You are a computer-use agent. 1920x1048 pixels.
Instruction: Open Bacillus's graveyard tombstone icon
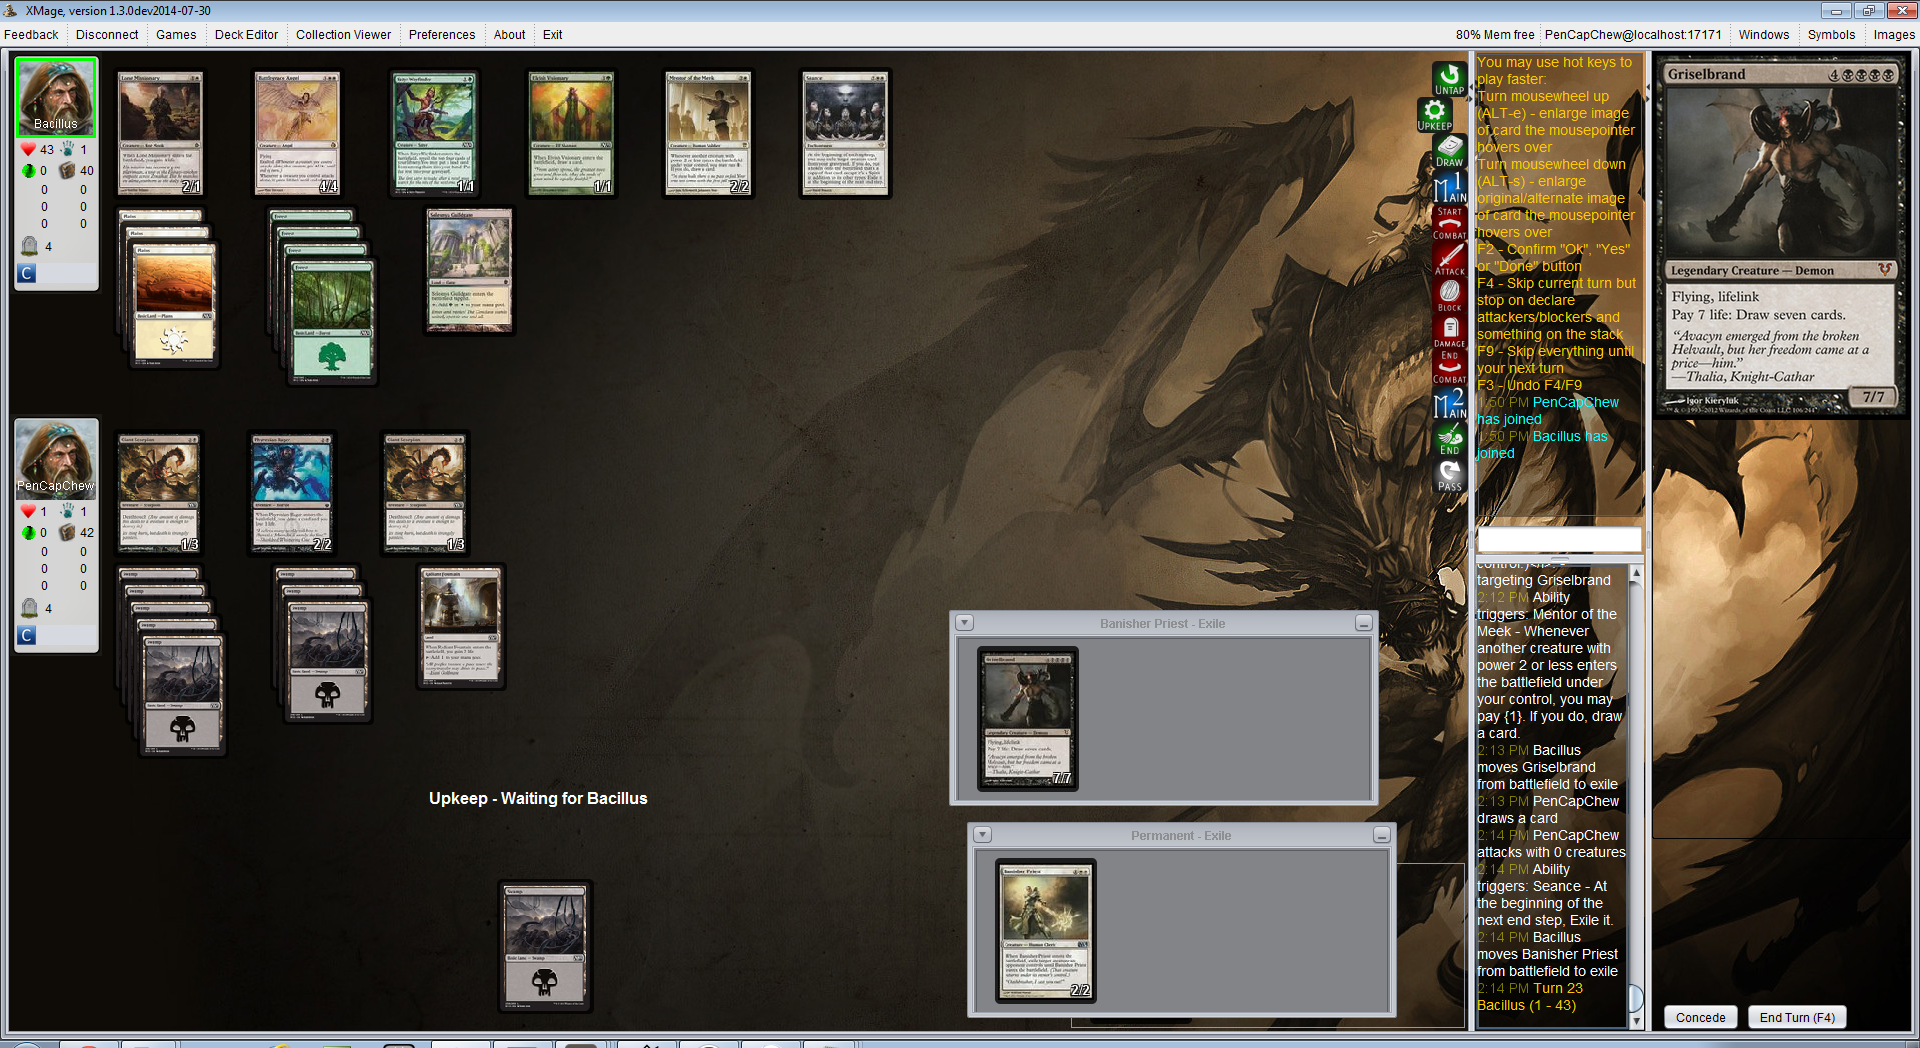tap(30, 246)
